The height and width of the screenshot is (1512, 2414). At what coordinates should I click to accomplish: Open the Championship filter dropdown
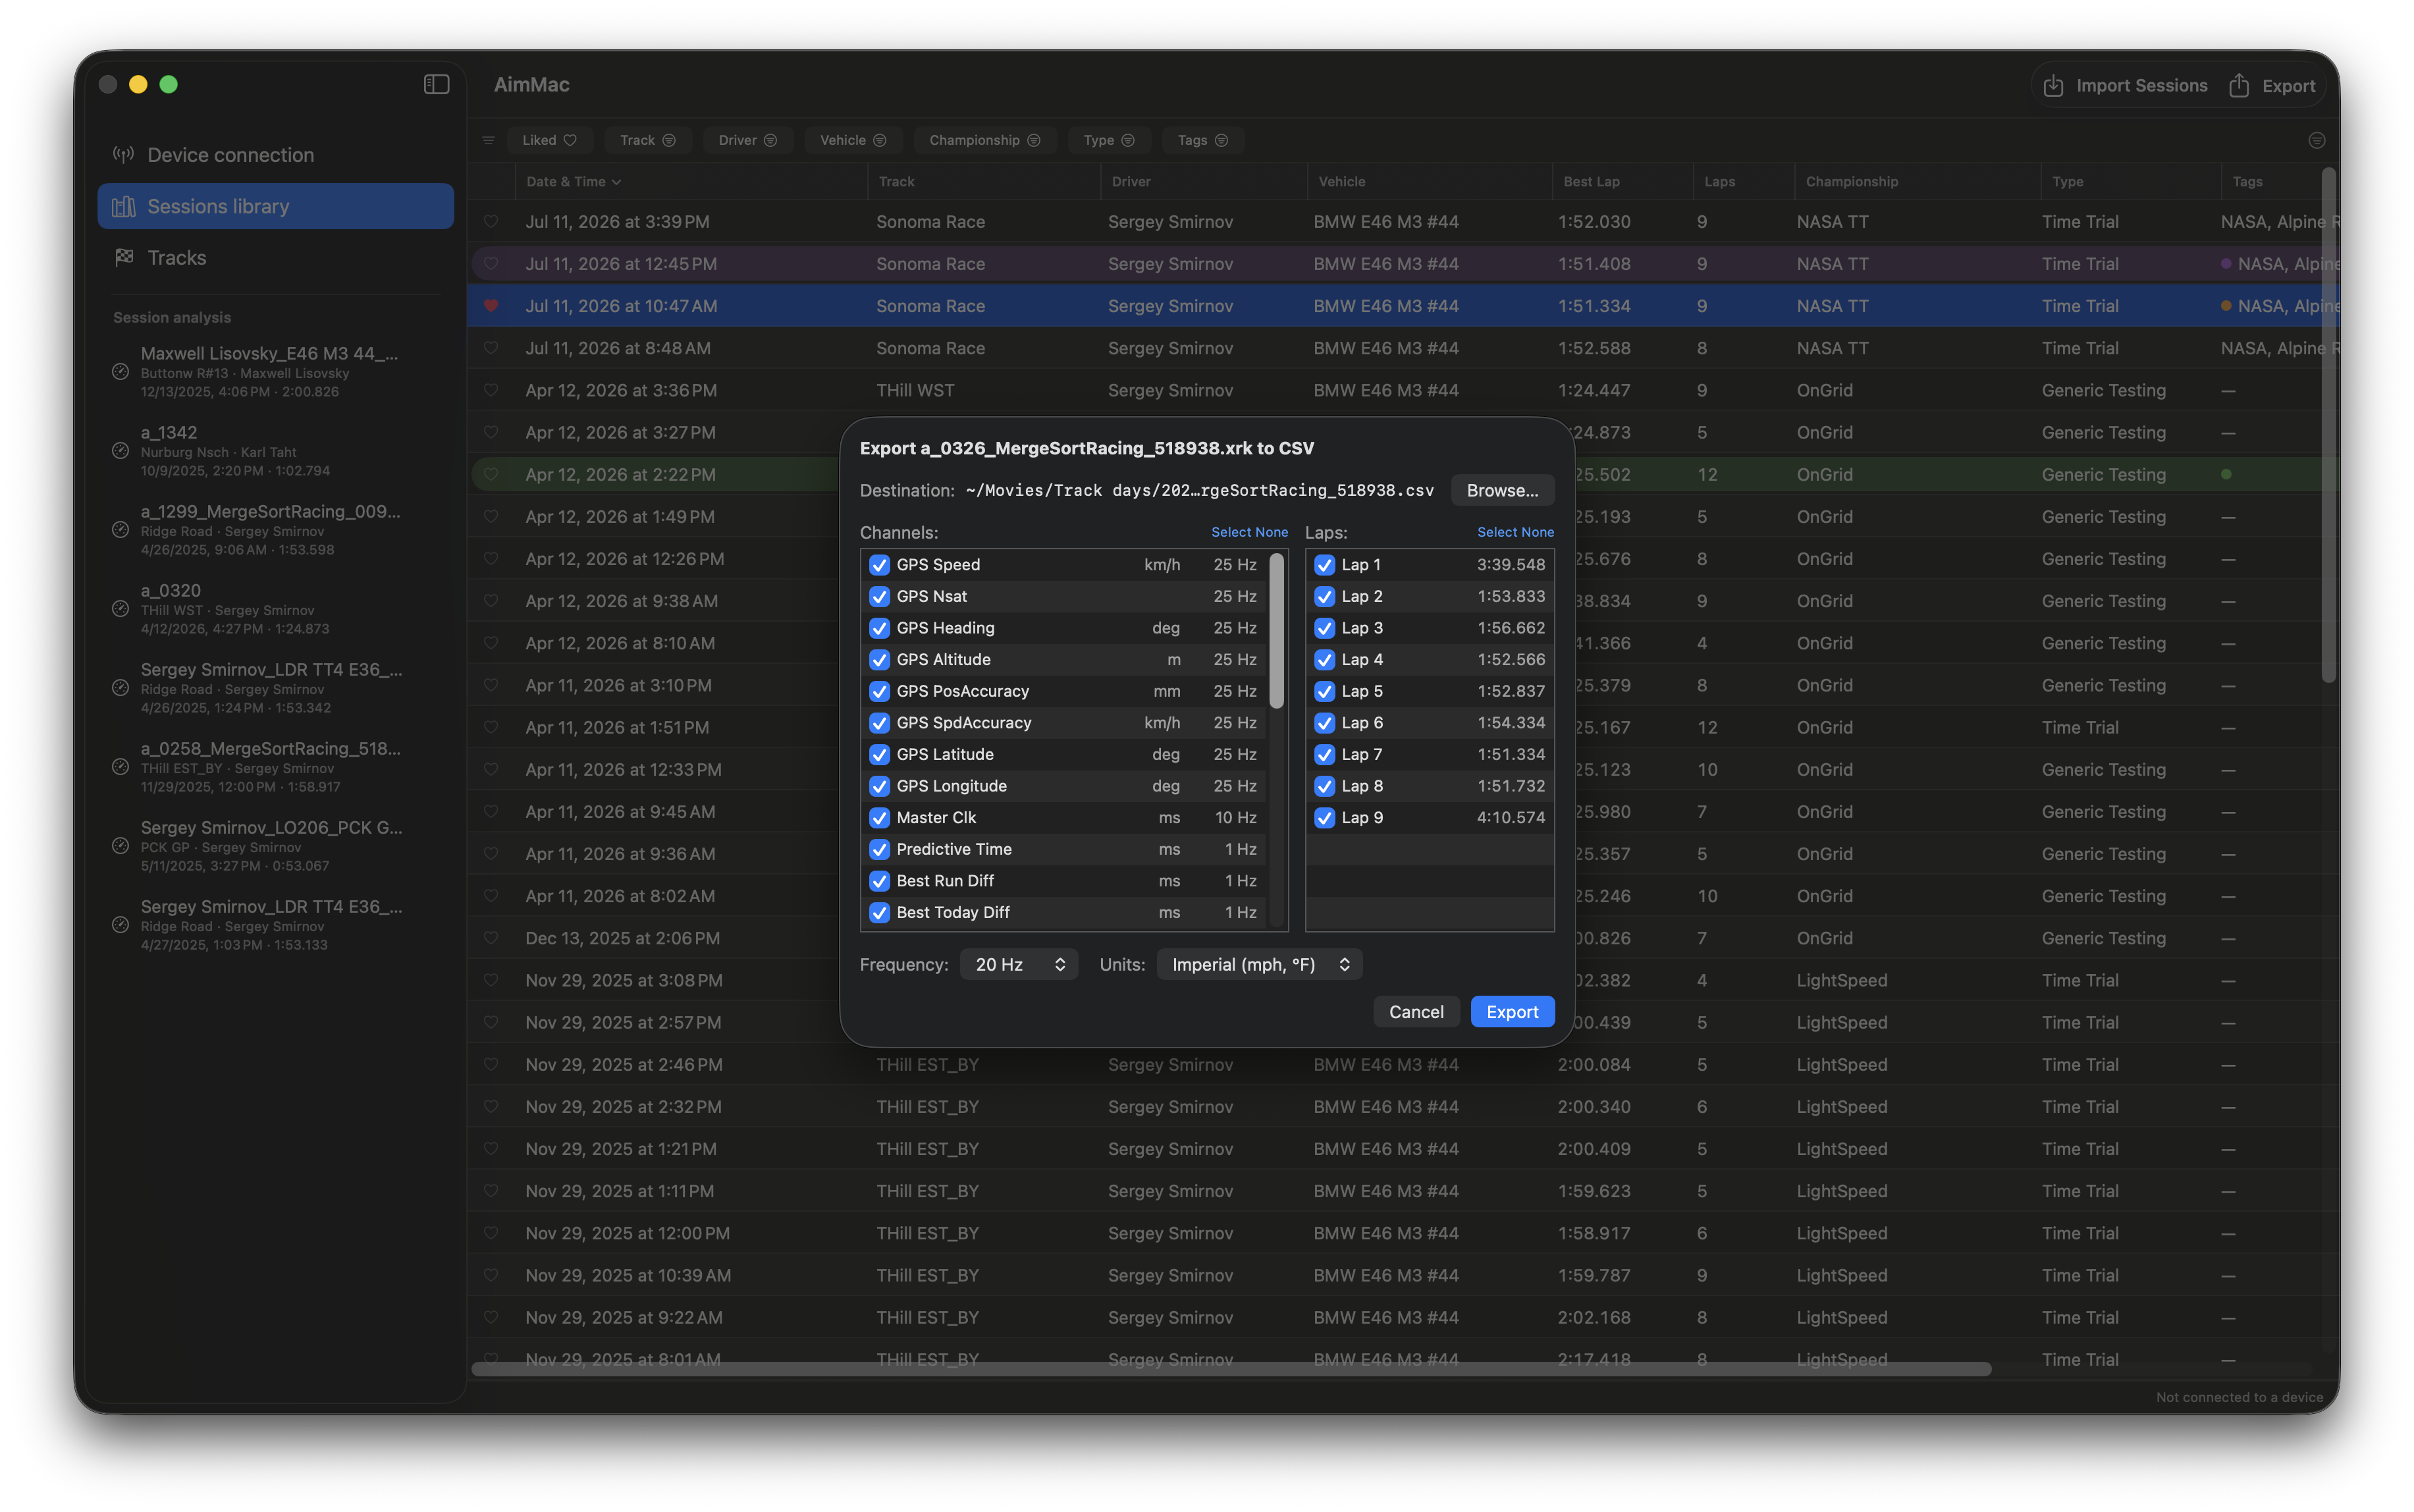pyautogui.click(x=984, y=140)
